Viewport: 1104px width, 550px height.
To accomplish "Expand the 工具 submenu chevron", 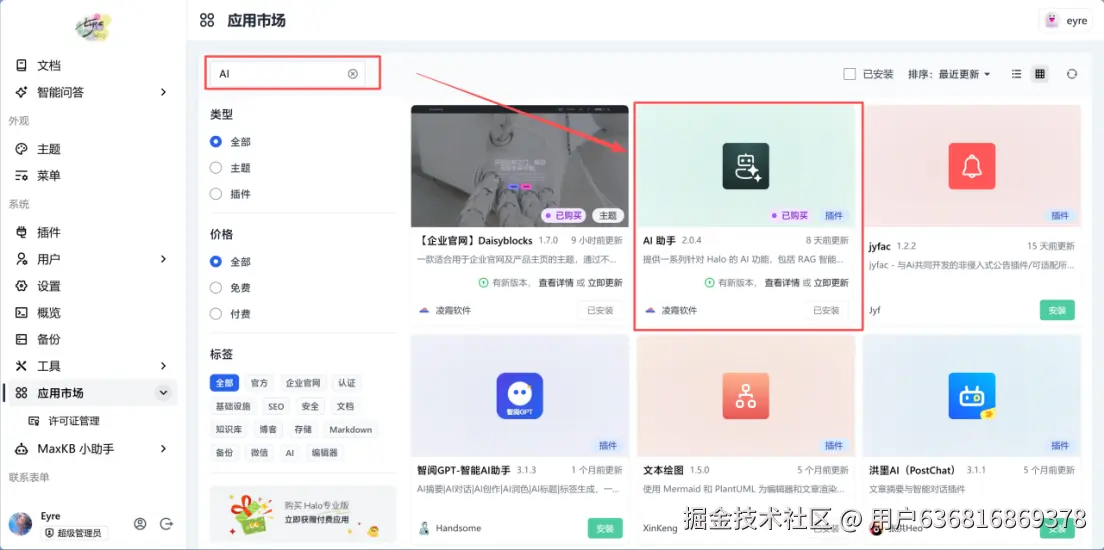I will (163, 366).
